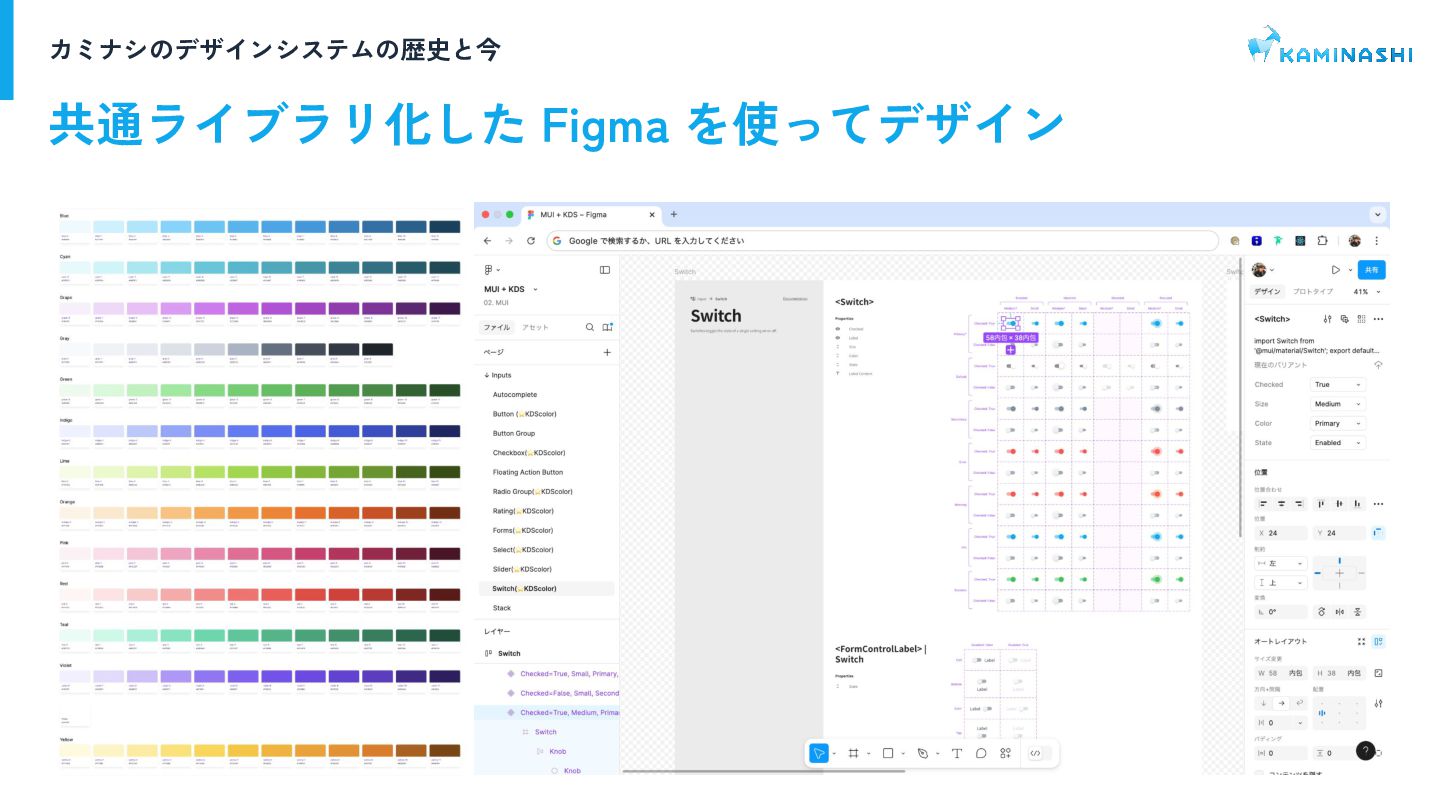Click the rotation 0° field

[x=1281, y=611]
